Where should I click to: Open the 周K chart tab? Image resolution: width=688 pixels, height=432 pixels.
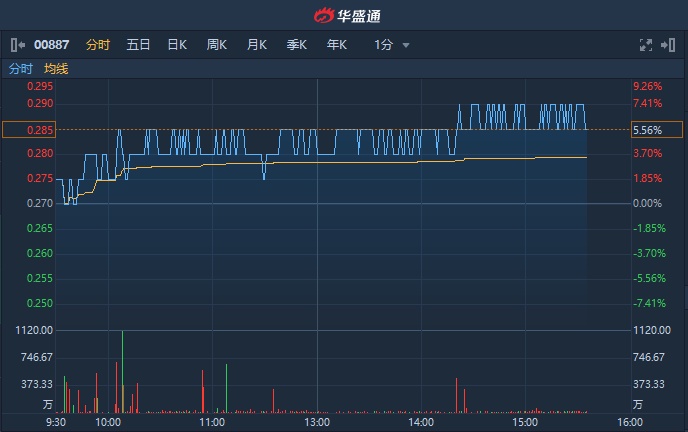point(217,45)
